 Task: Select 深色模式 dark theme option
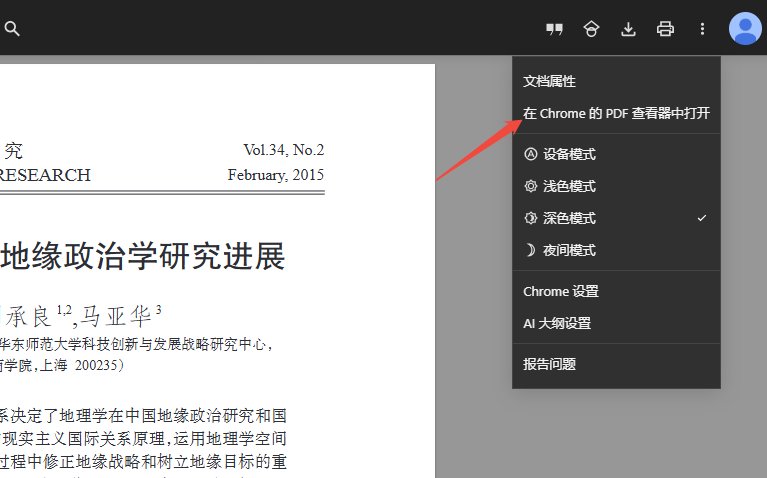[x=616, y=218]
